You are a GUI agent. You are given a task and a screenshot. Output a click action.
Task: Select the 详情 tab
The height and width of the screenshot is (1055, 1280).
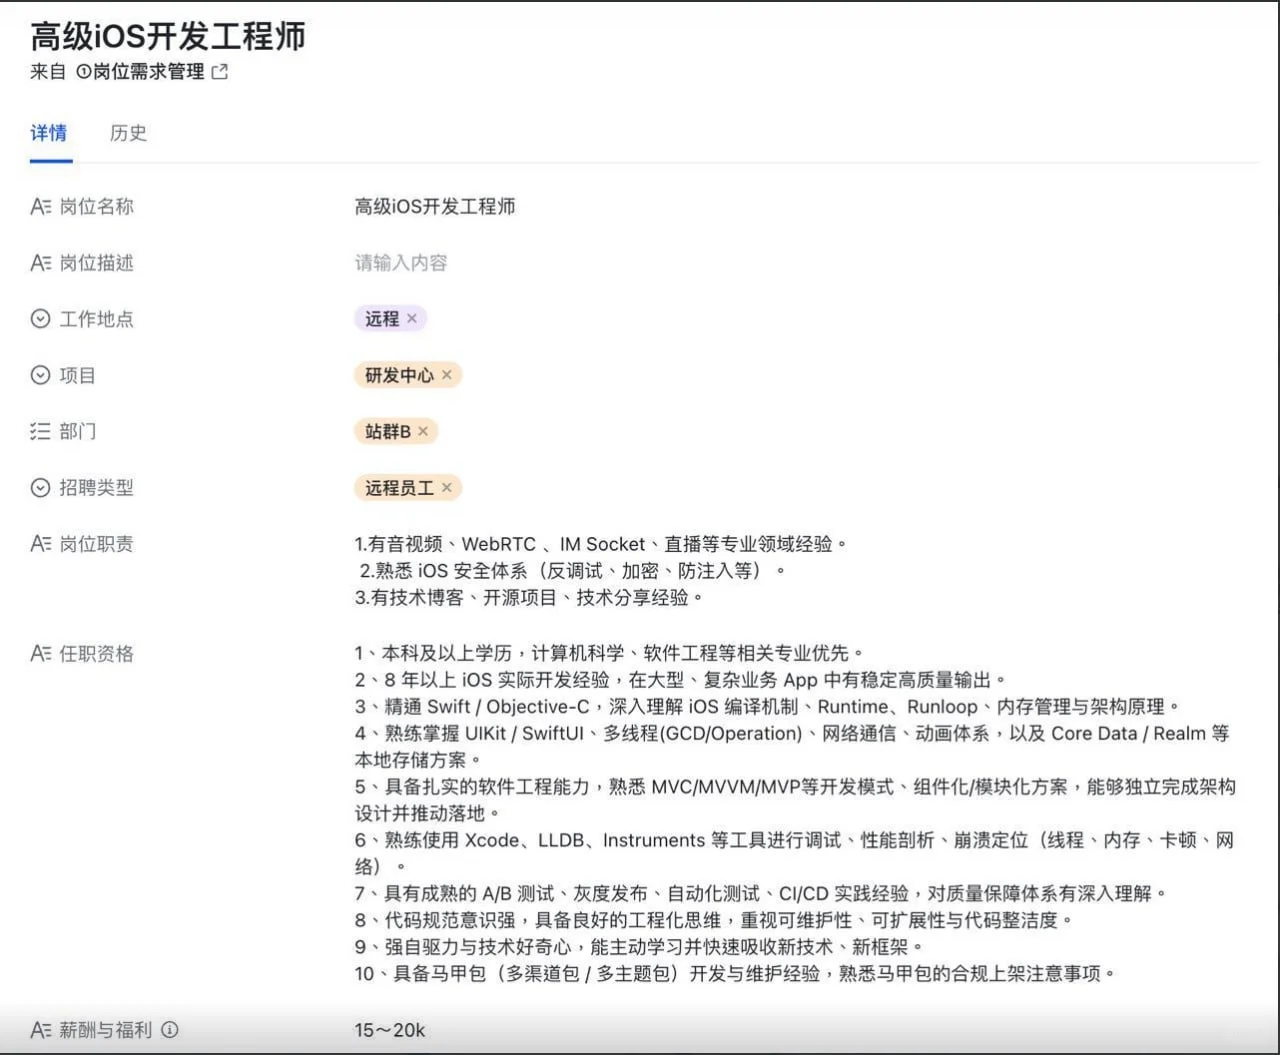click(49, 133)
